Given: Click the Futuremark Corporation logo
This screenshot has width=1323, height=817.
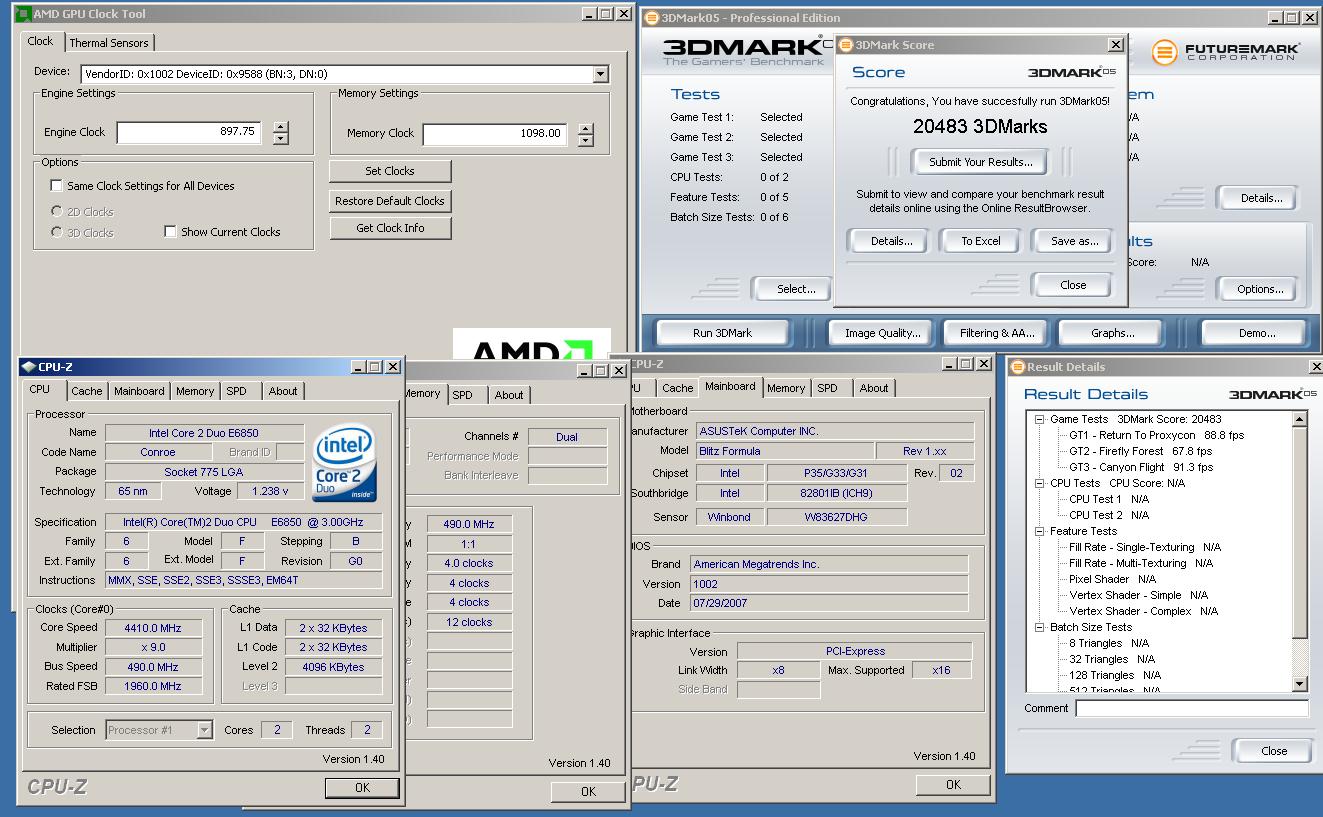Looking at the screenshot, I should coord(1225,51).
